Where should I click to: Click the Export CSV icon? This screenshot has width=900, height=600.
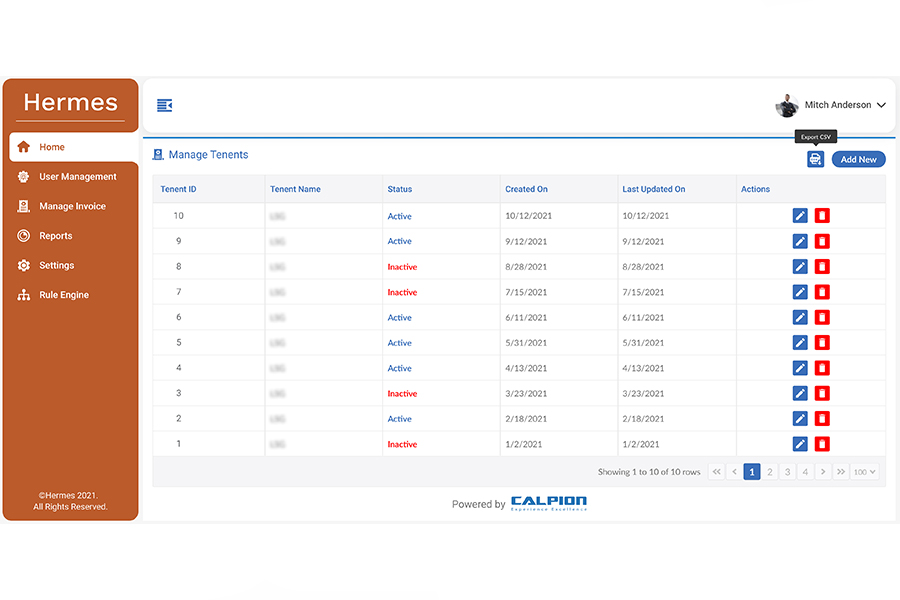pyautogui.click(x=815, y=159)
